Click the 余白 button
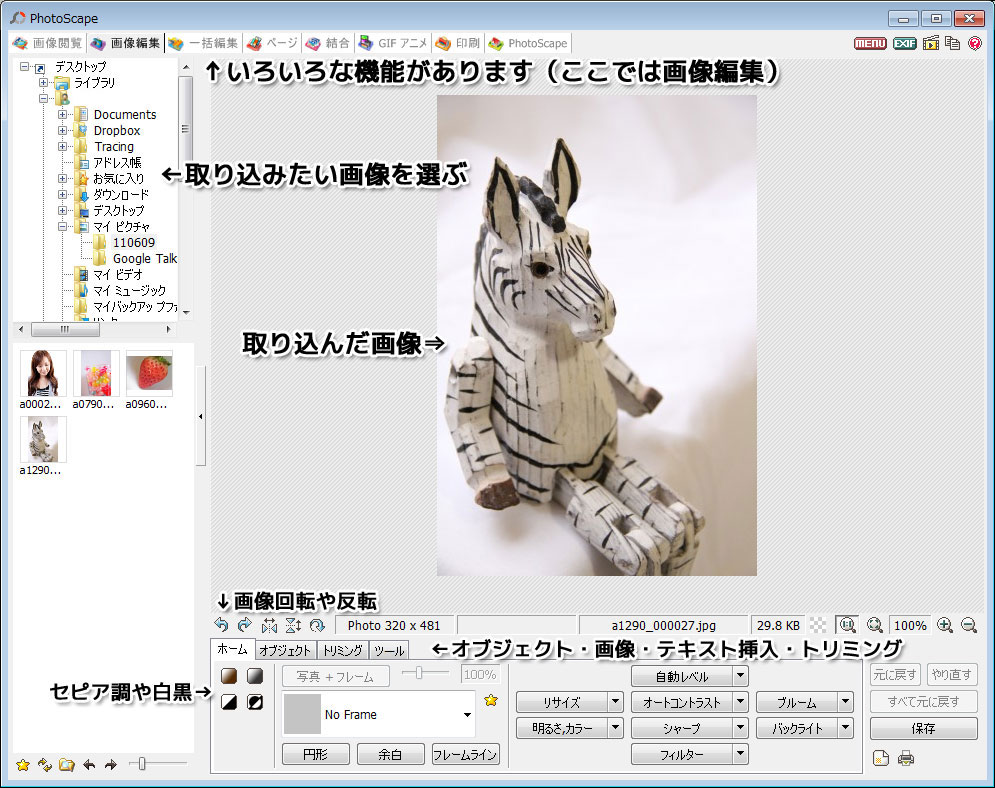Viewport: 995px width, 788px height. (x=390, y=754)
